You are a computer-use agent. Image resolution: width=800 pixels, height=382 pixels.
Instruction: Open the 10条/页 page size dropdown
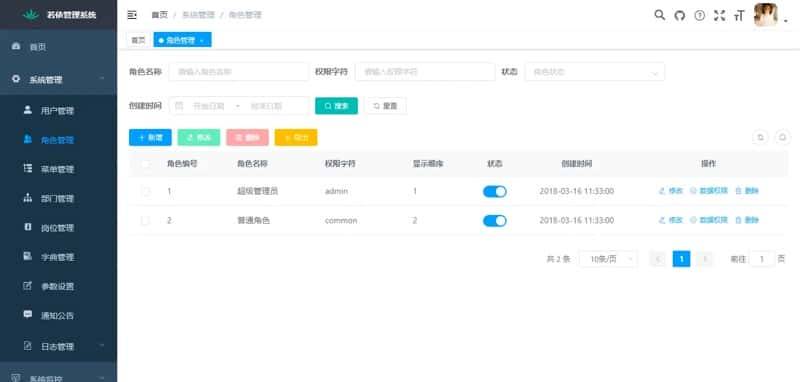point(608,259)
